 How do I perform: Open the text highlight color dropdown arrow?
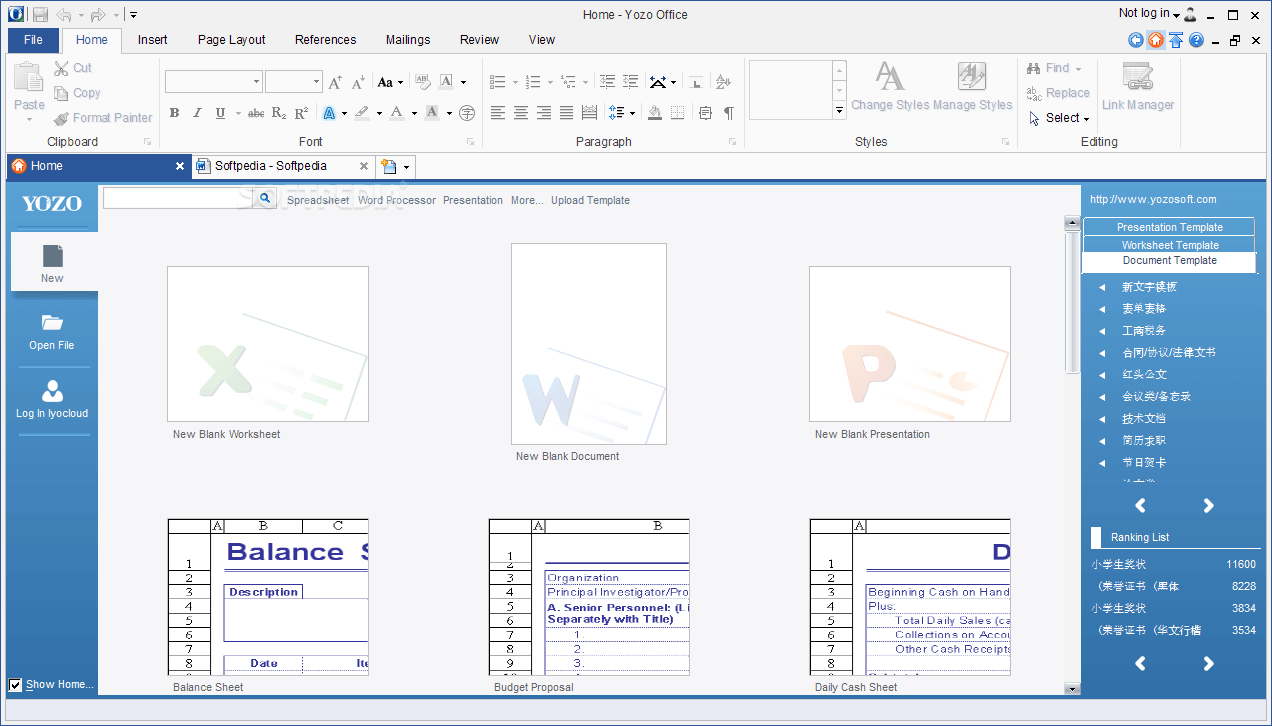(x=379, y=113)
